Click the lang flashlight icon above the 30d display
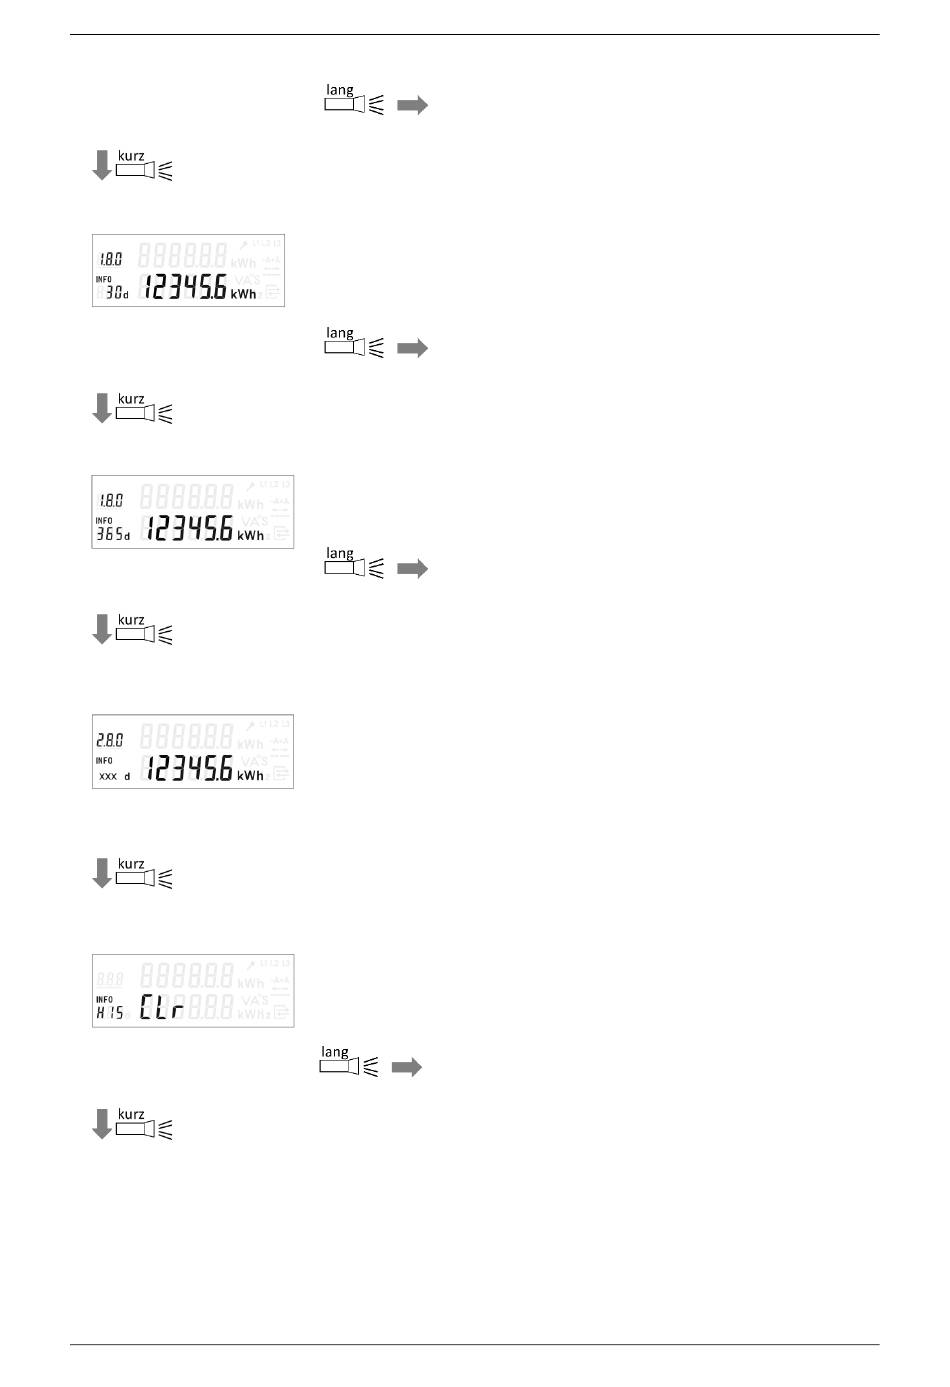950x1387 pixels. [x=354, y=99]
